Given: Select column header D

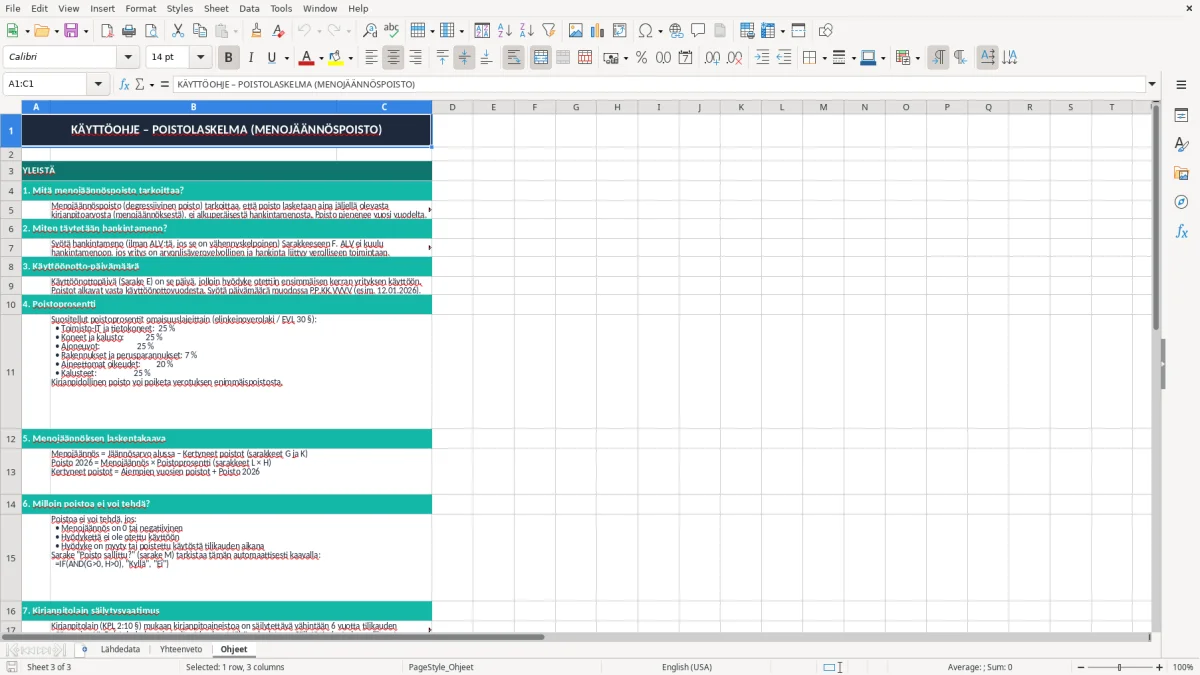Looking at the screenshot, I should (x=452, y=107).
